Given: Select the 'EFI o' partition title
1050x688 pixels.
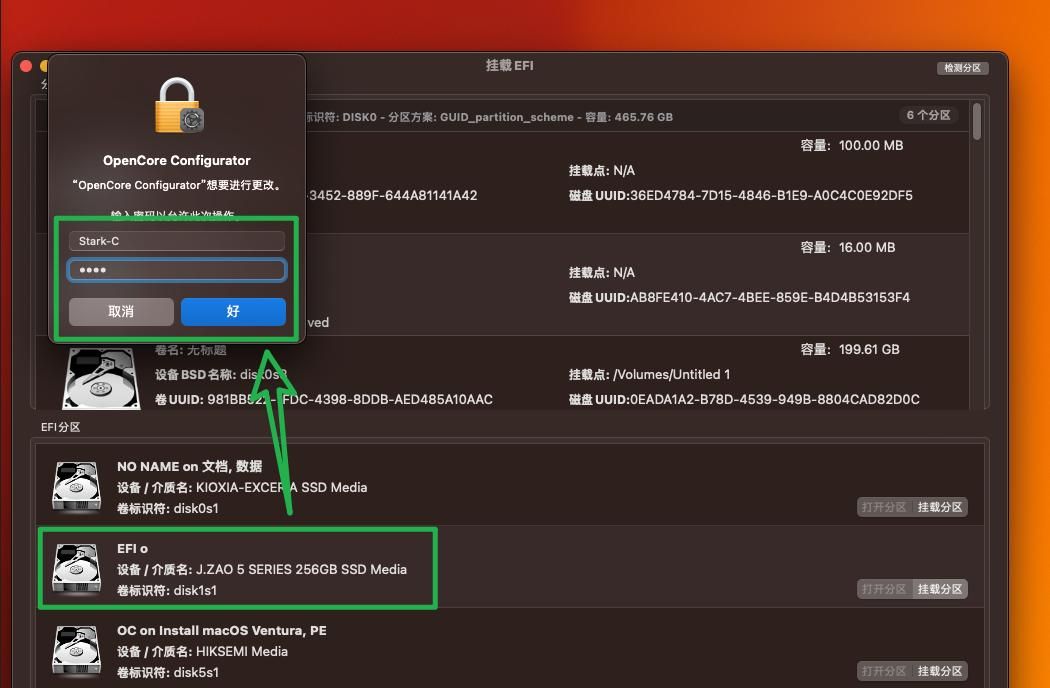Looking at the screenshot, I should [133, 548].
